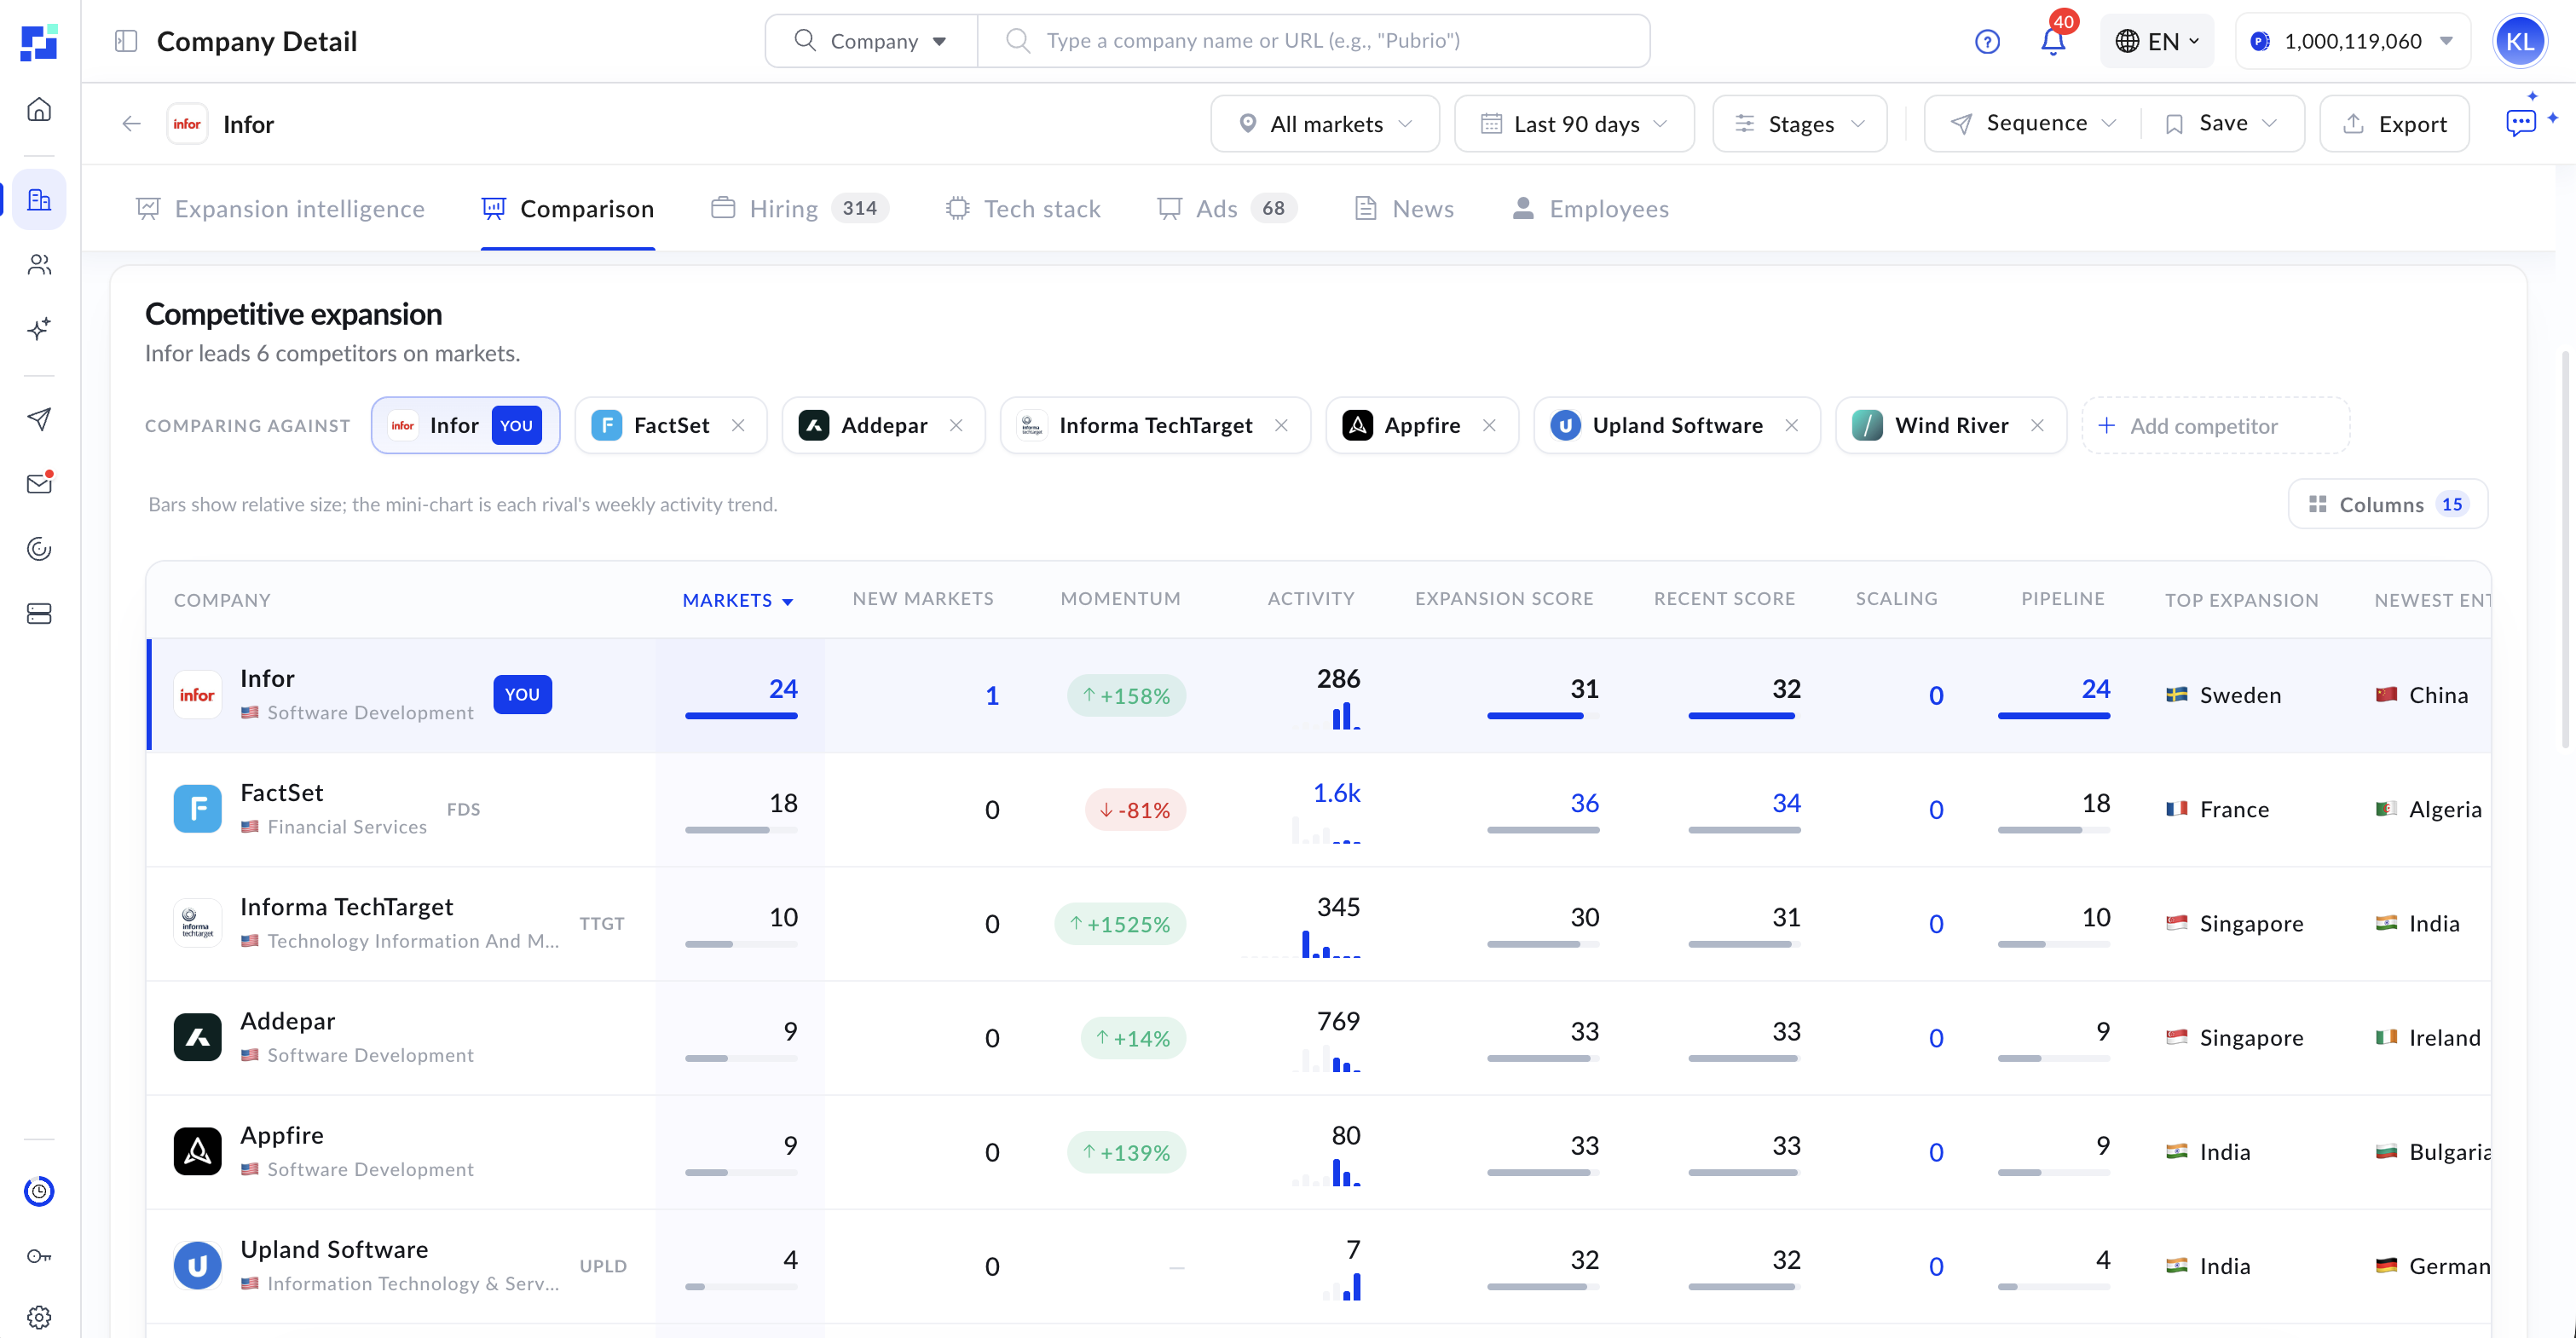Image resolution: width=2576 pixels, height=1338 pixels.
Task: Open the Company search type dropdown
Action: [871, 41]
